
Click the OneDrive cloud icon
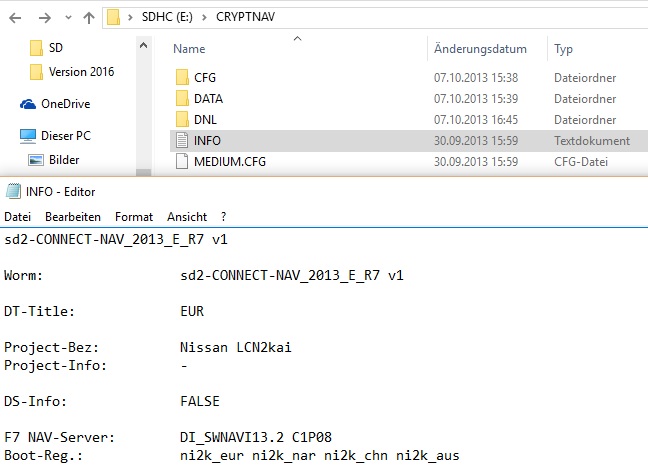point(28,104)
